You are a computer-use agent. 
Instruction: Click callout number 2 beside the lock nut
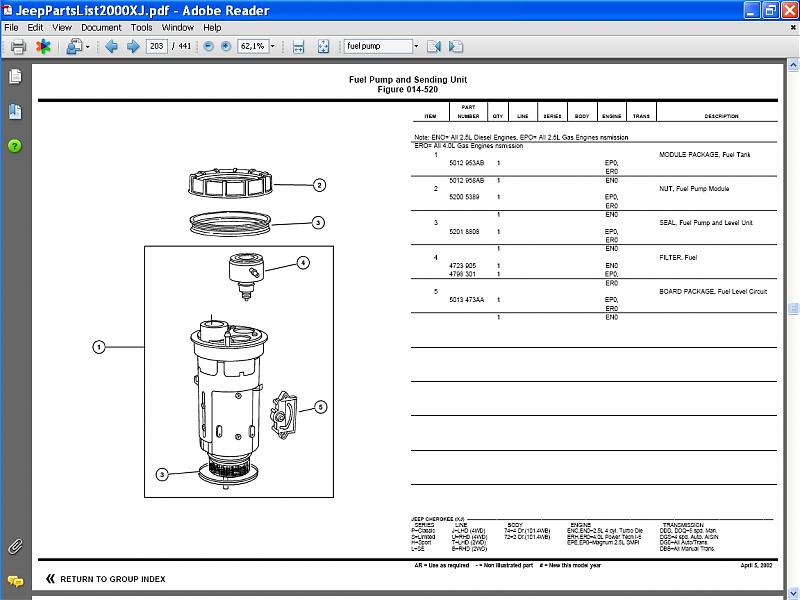[x=319, y=185]
